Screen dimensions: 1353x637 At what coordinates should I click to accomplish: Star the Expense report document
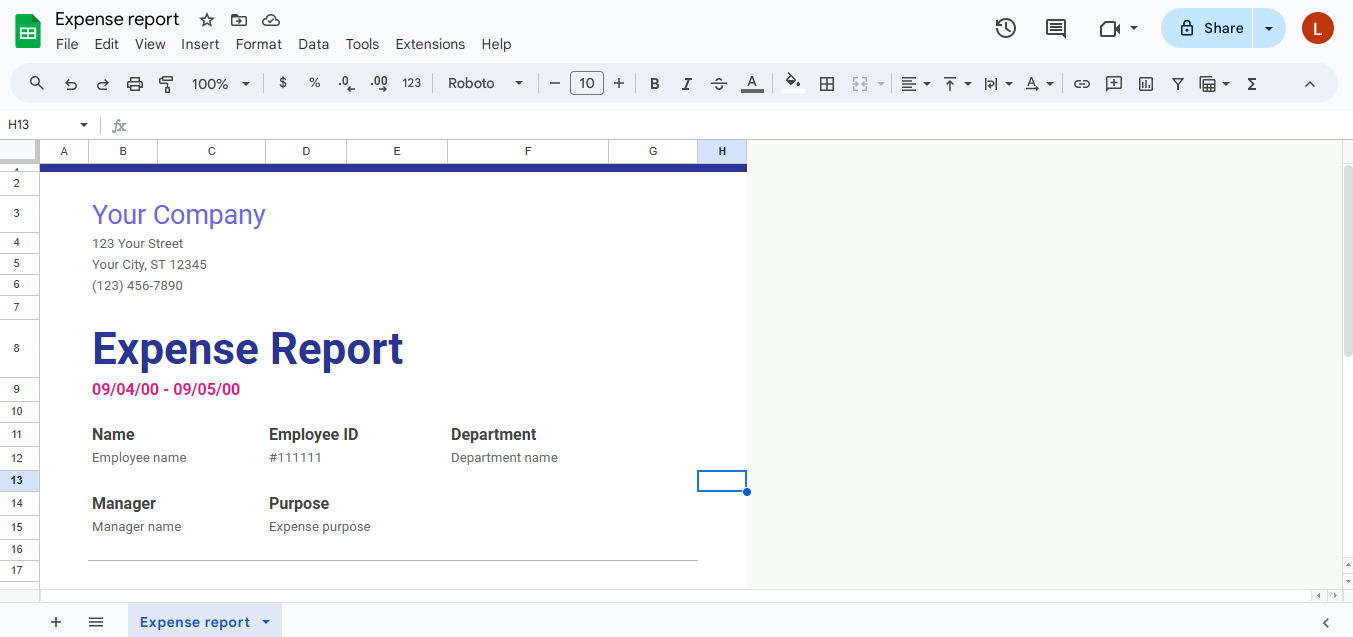tap(206, 19)
